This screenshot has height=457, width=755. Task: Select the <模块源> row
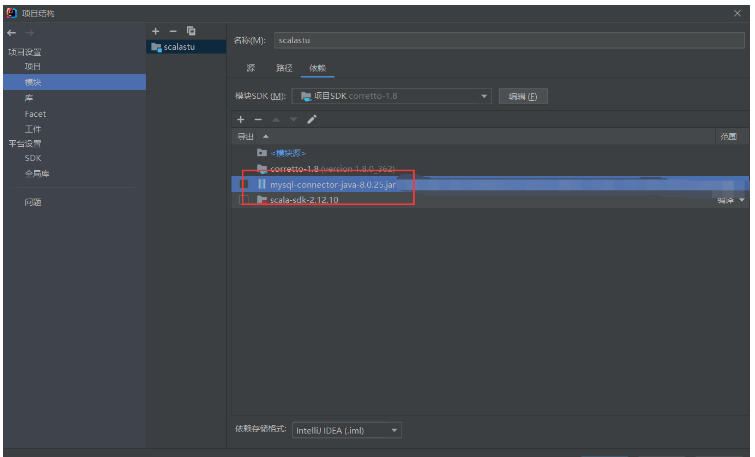pos(490,153)
